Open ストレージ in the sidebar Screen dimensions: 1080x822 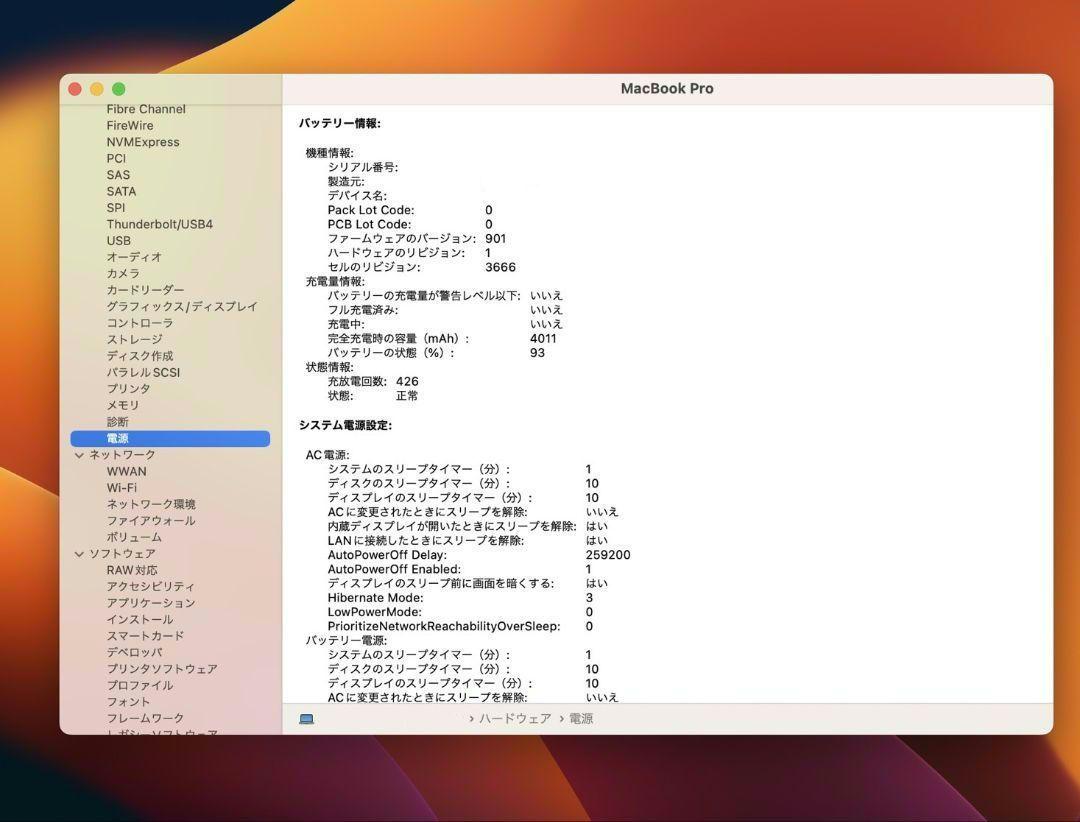tap(134, 340)
